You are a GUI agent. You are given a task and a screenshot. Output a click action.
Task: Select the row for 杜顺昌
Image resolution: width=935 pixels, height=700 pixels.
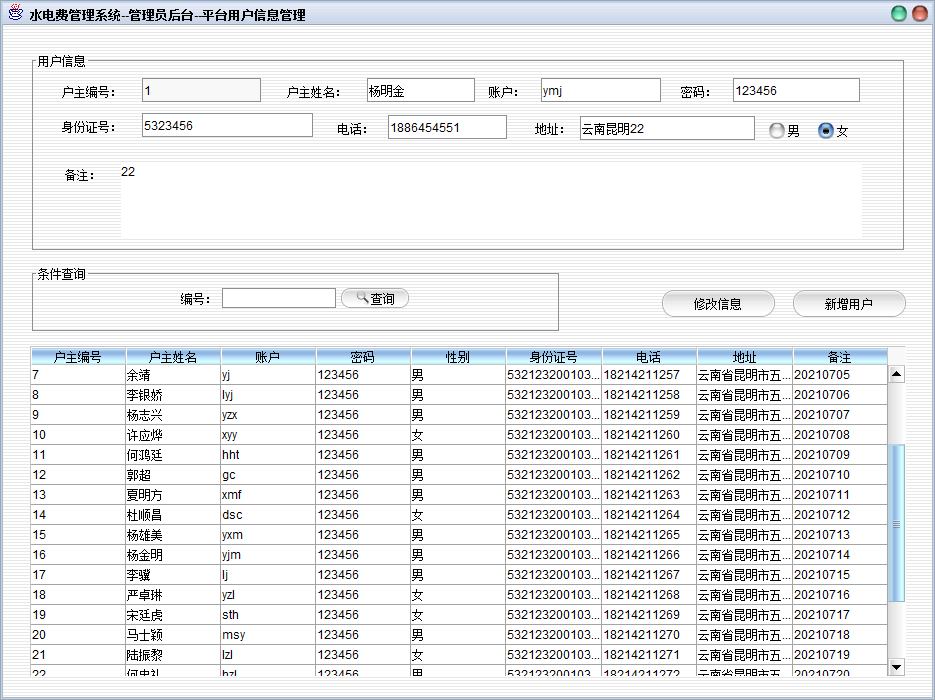pos(459,515)
